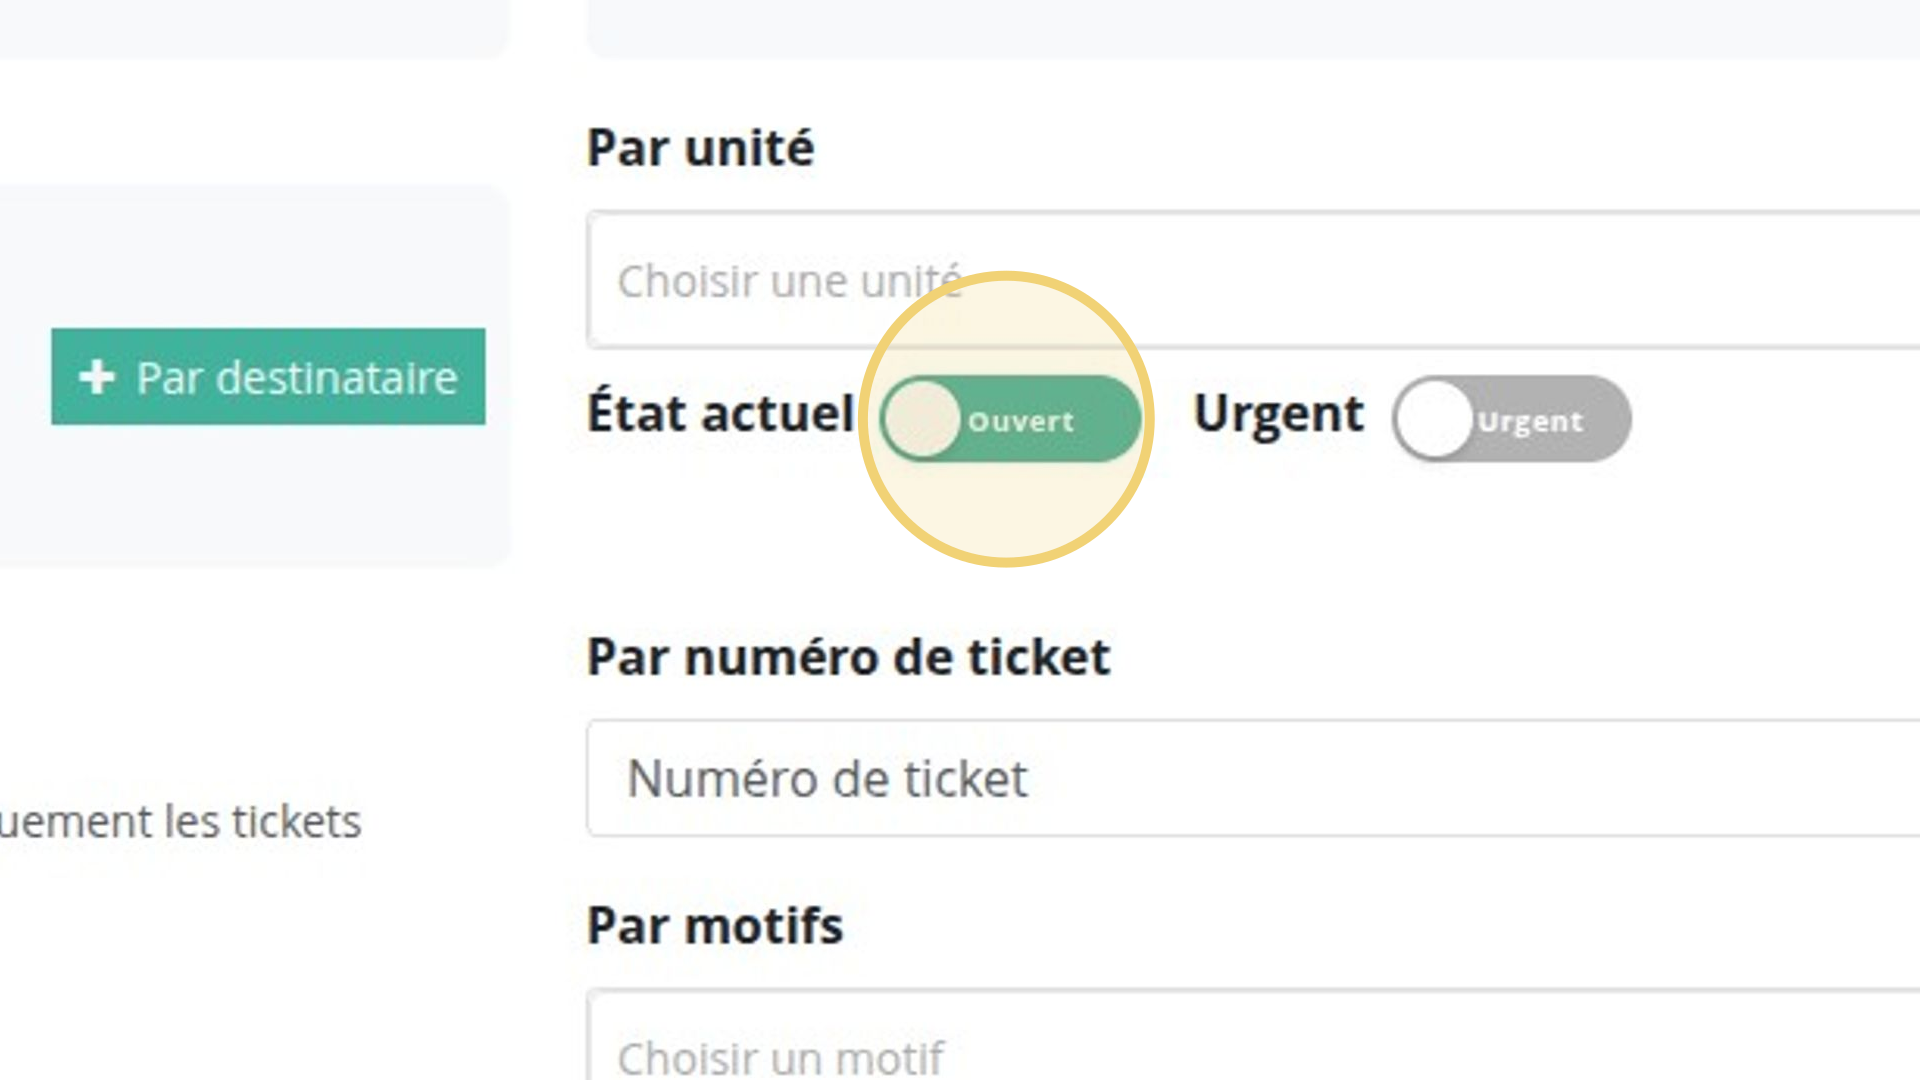Click the bold Urgent label text

(1279, 414)
